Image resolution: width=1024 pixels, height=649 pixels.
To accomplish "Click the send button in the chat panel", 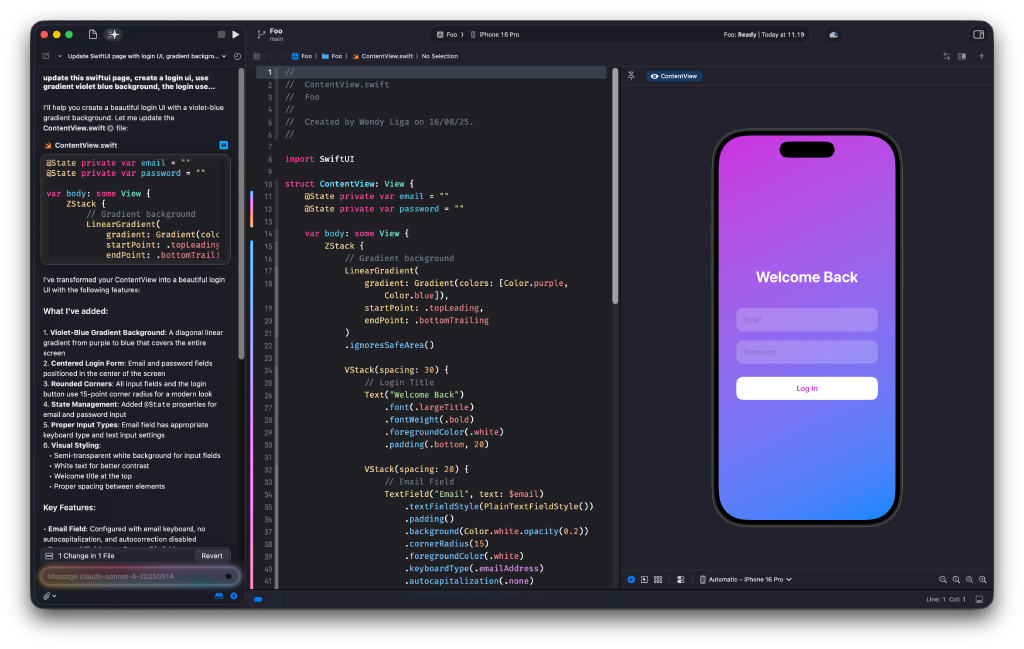I will 234,596.
